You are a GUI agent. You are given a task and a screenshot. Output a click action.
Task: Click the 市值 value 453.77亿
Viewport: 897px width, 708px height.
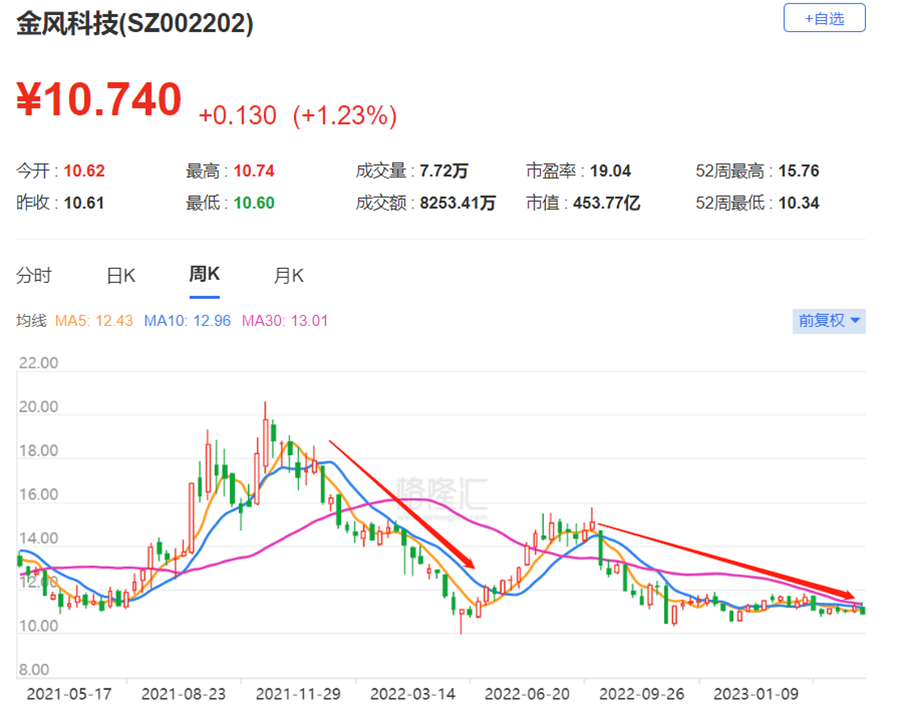(606, 203)
